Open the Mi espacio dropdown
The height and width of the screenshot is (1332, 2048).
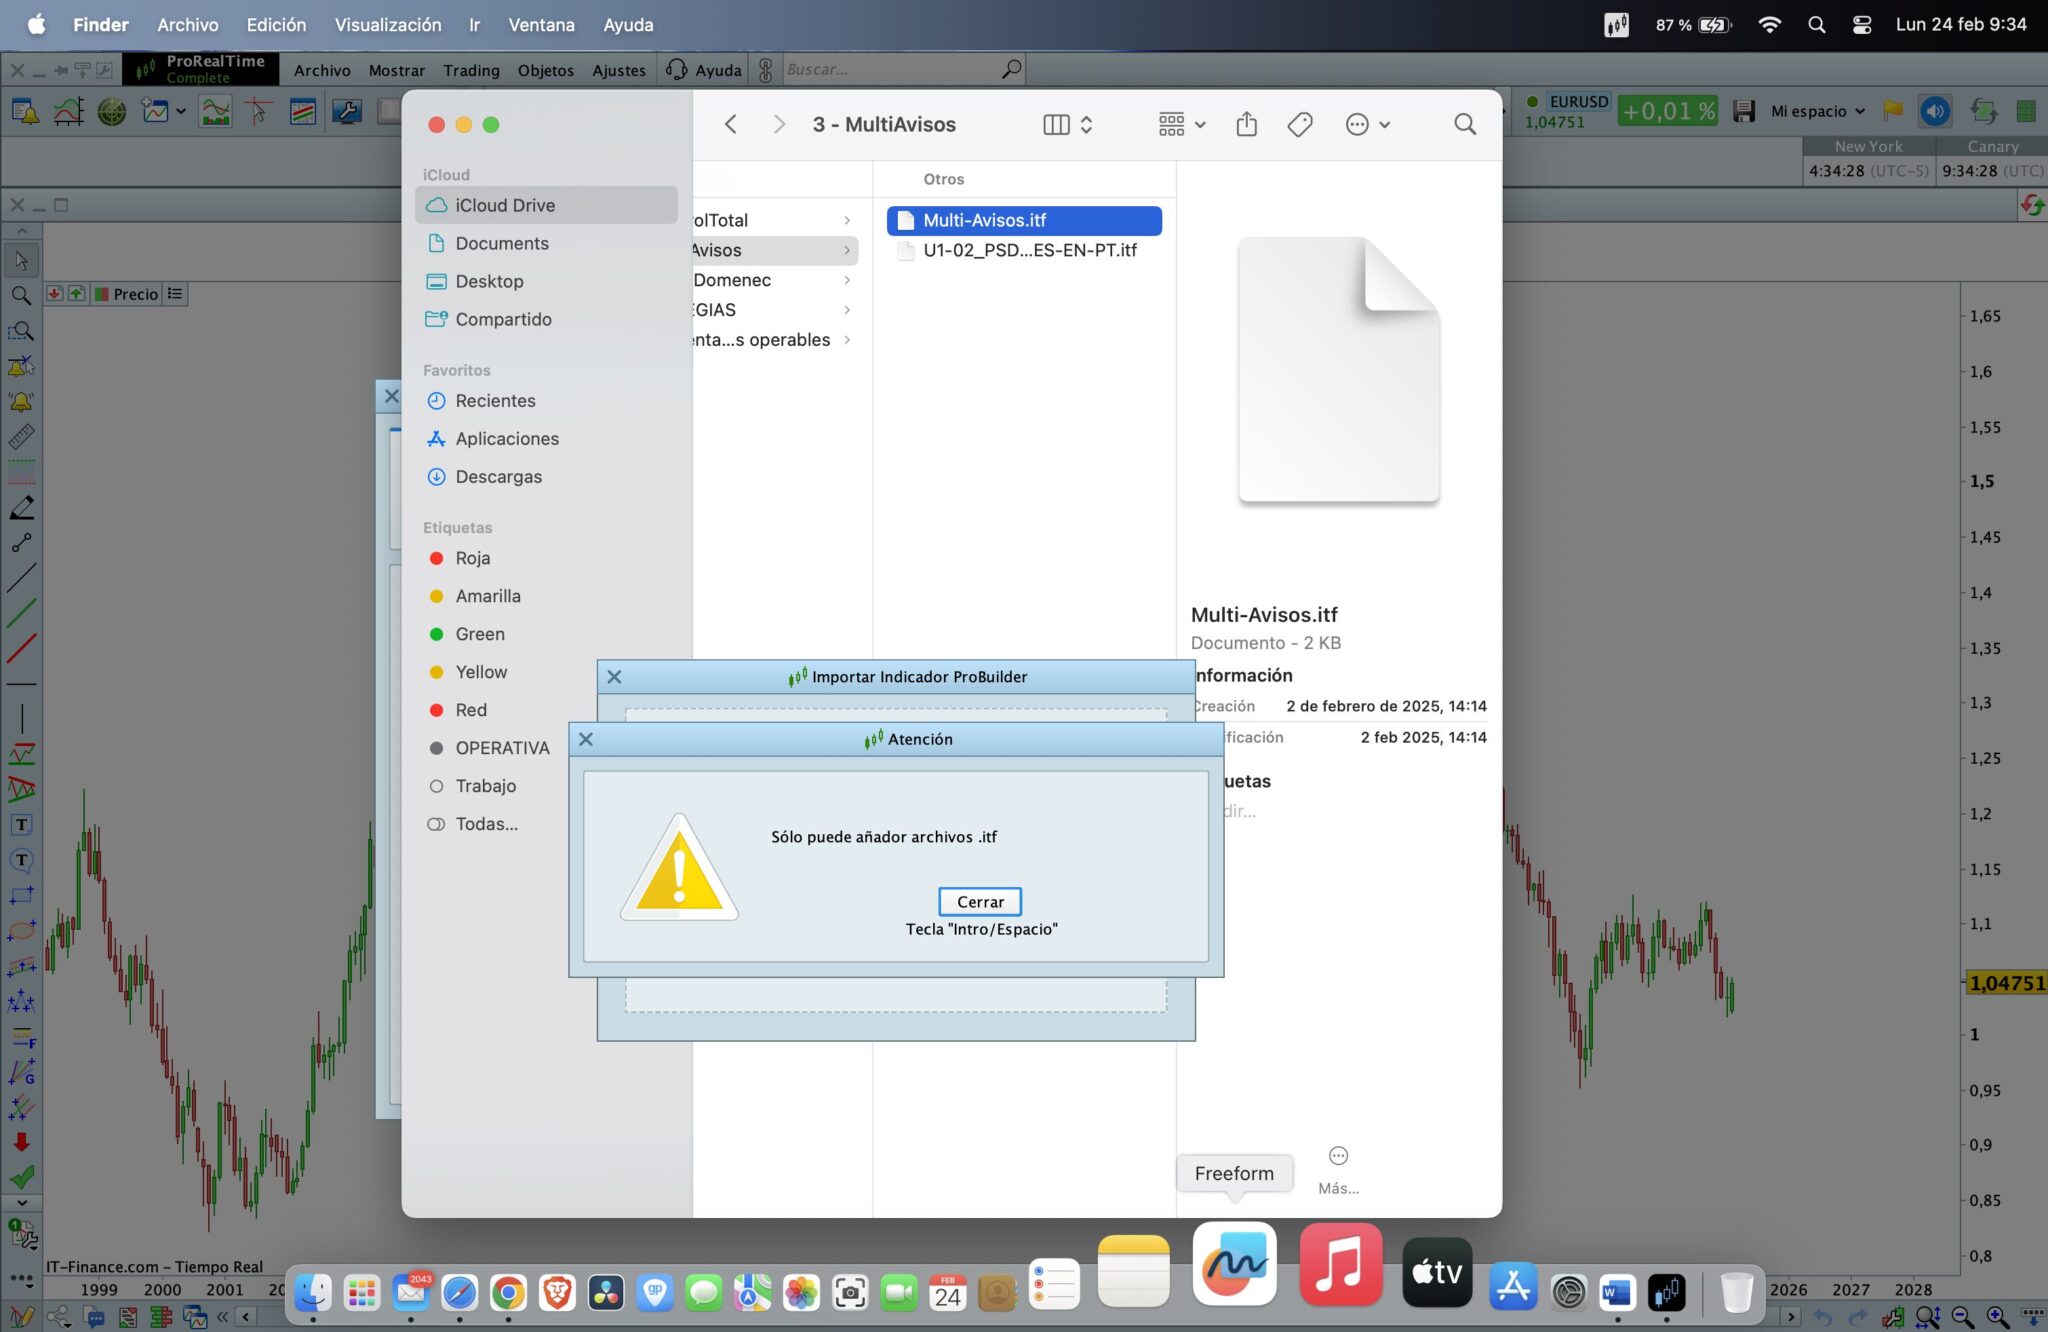point(1817,111)
